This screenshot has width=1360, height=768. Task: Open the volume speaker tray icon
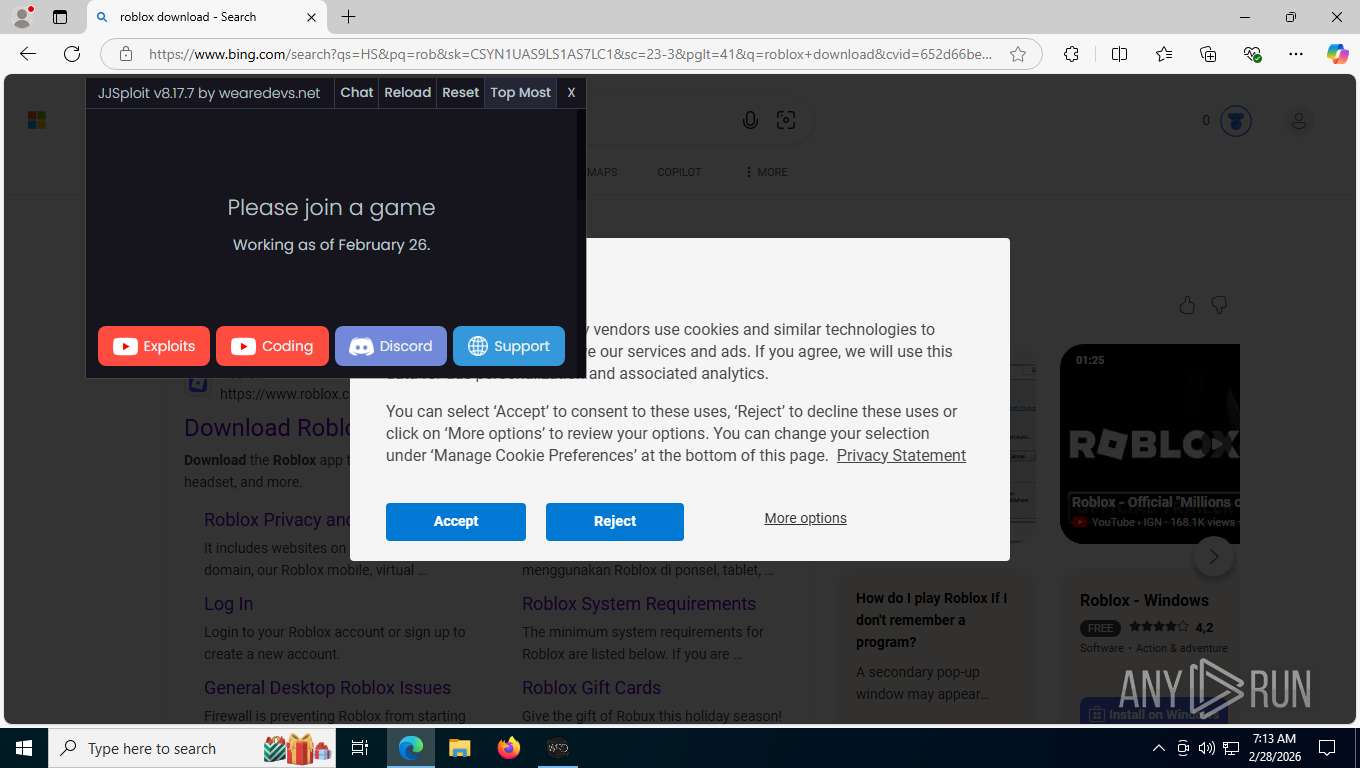1206,748
